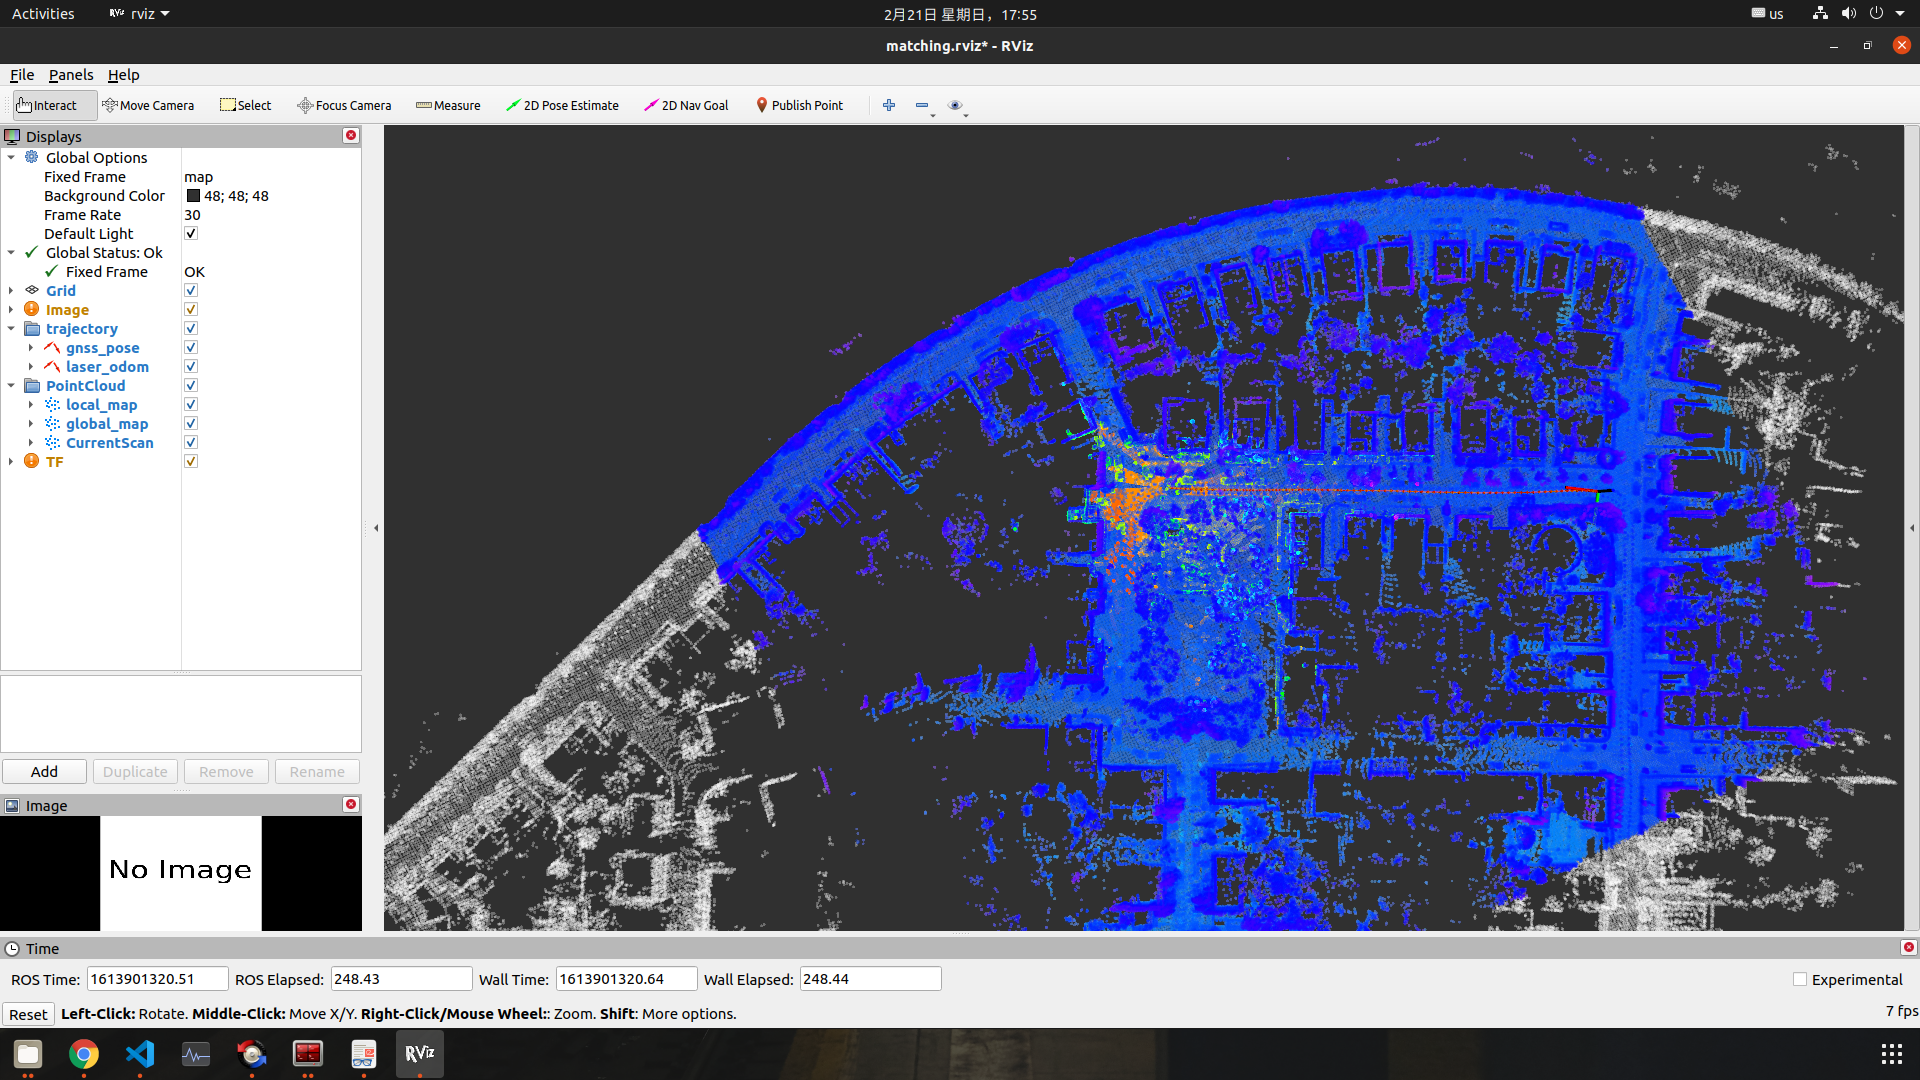Click the TF warning icon
1920x1080 pixels.
coord(32,461)
